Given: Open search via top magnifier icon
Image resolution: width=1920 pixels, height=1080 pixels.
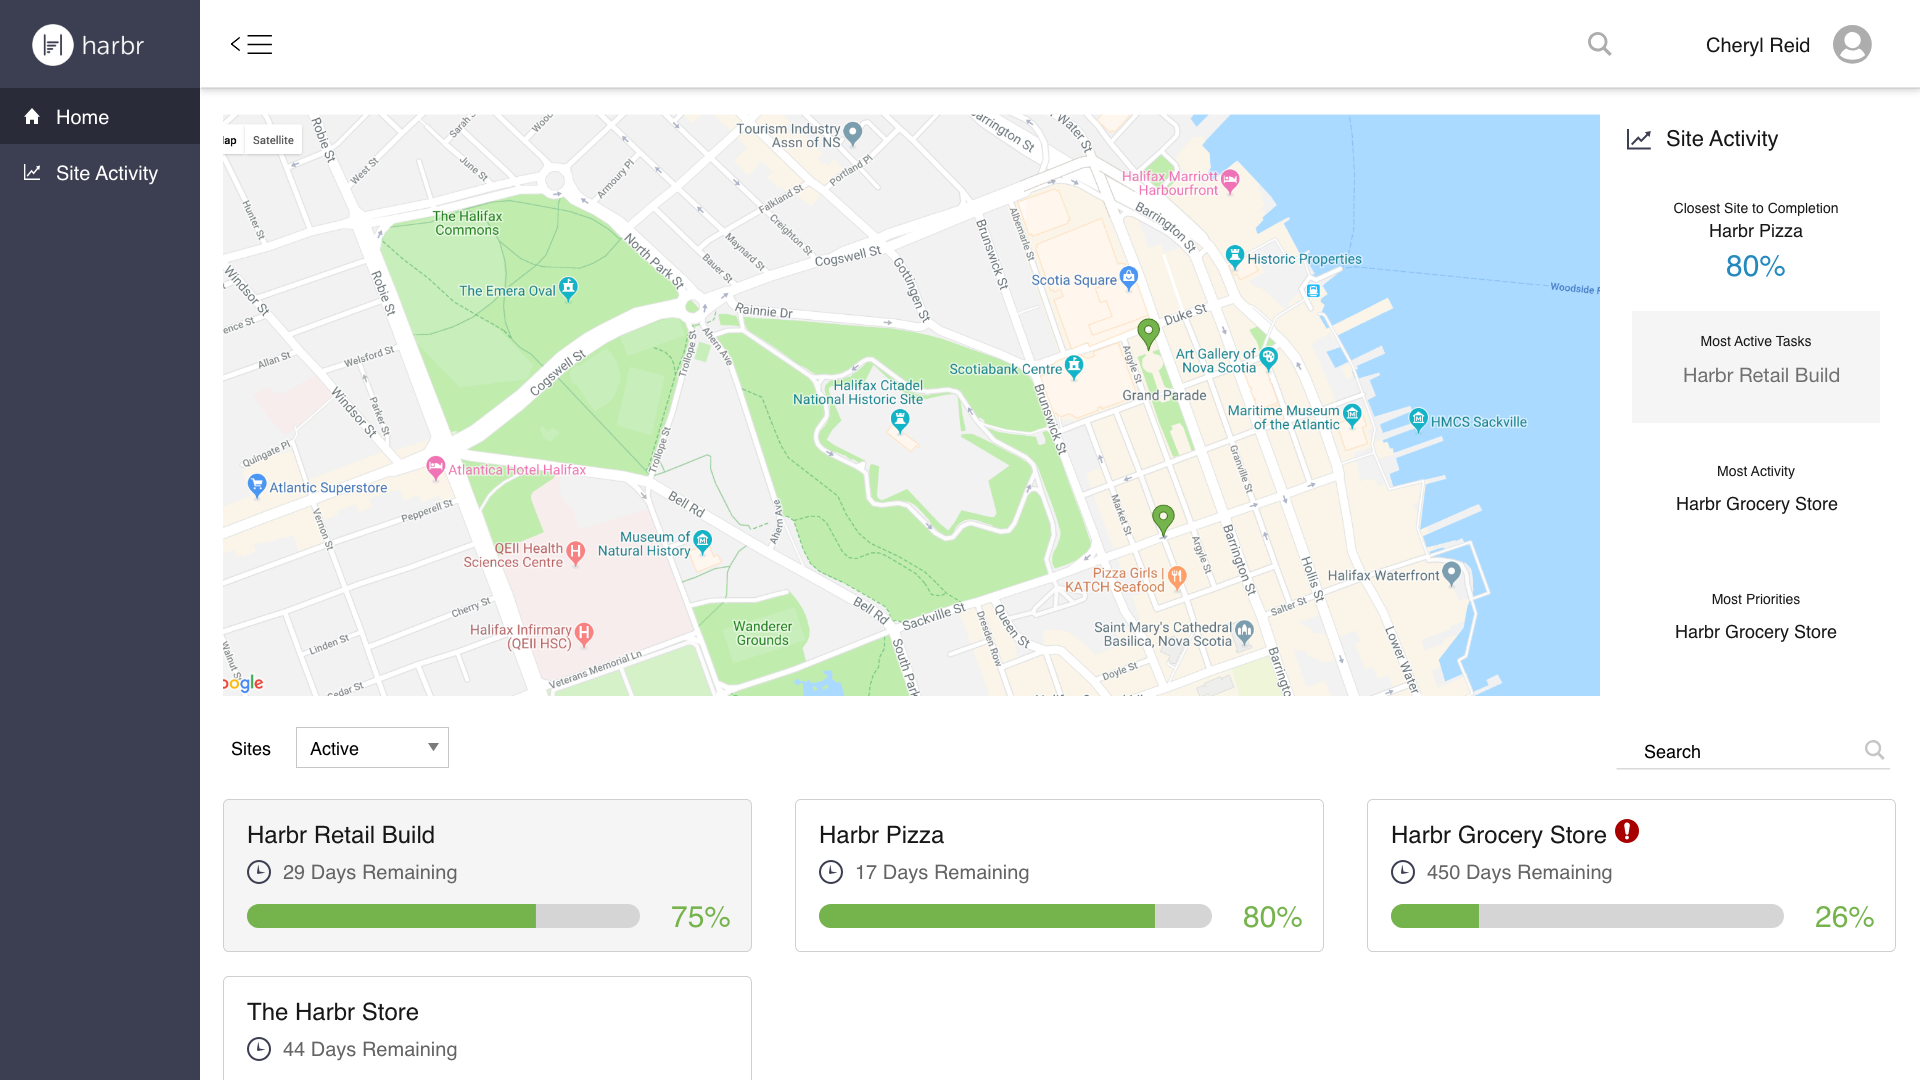Looking at the screenshot, I should 1600,44.
